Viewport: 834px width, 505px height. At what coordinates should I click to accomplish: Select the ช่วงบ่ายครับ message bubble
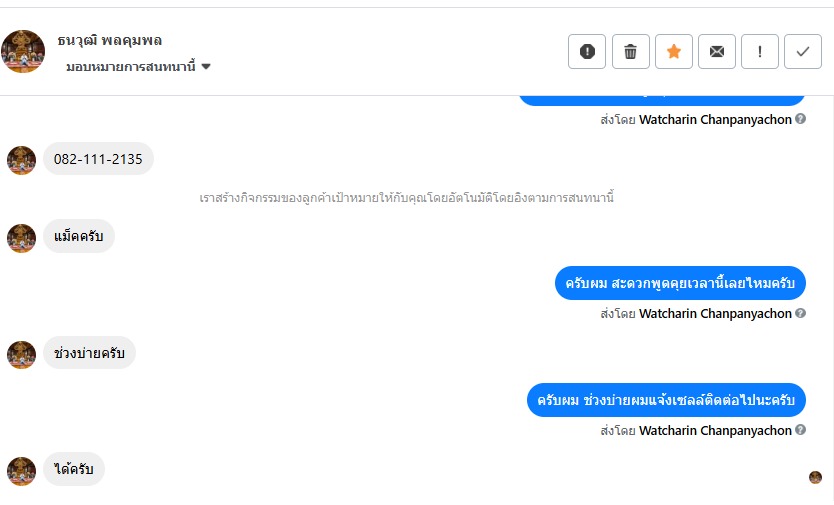click(89, 353)
